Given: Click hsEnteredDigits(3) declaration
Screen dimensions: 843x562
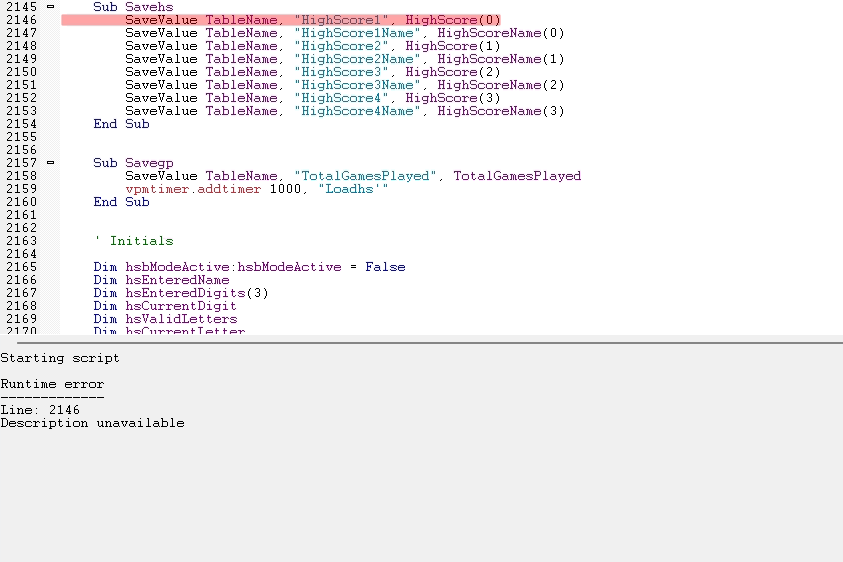Looking at the screenshot, I should pyautogui.click(x=197, y=293).
